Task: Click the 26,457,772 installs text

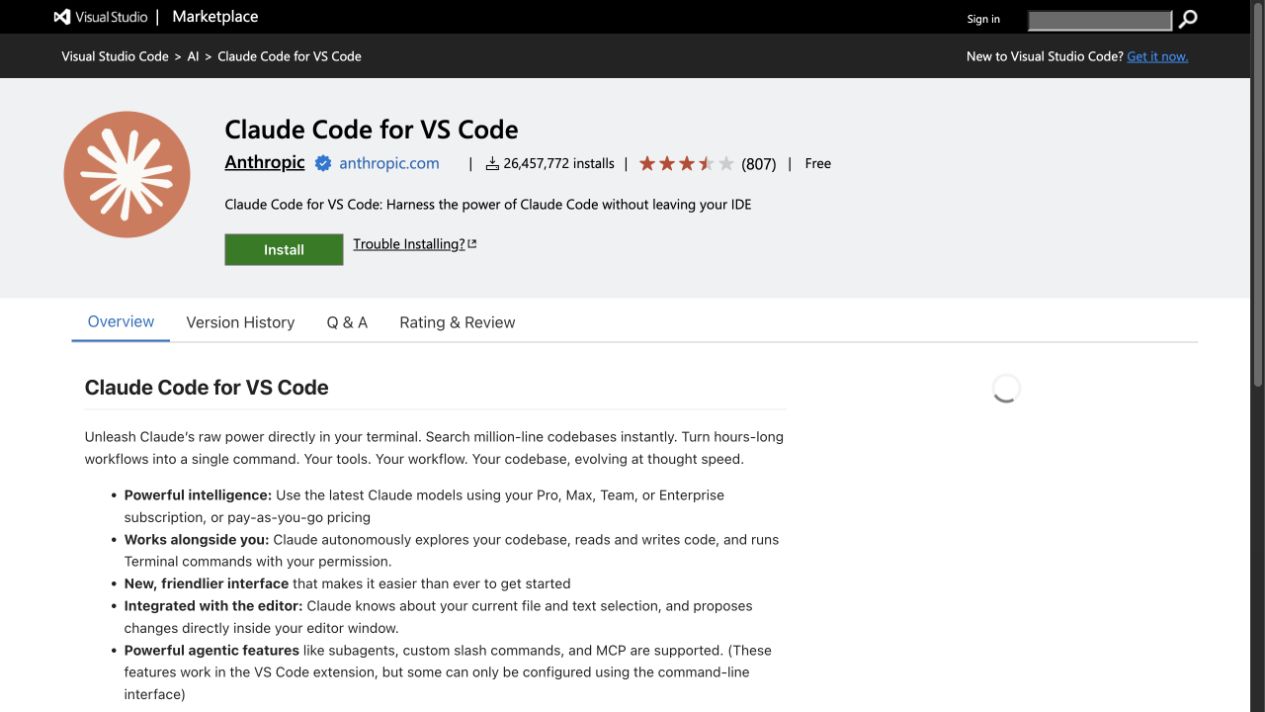Action: [559, 163]
